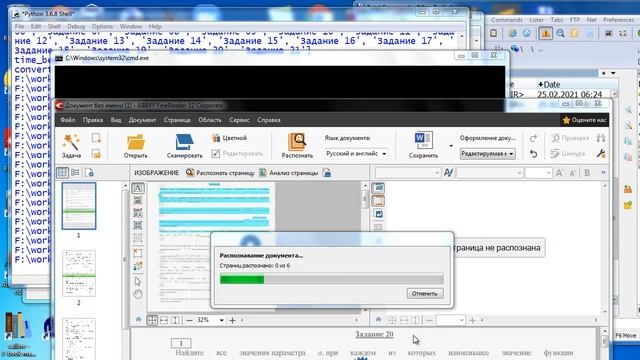The width and height of the screenshot is (640, 360).
Task: Open the Сервис menu
Action: pos(239,120)
